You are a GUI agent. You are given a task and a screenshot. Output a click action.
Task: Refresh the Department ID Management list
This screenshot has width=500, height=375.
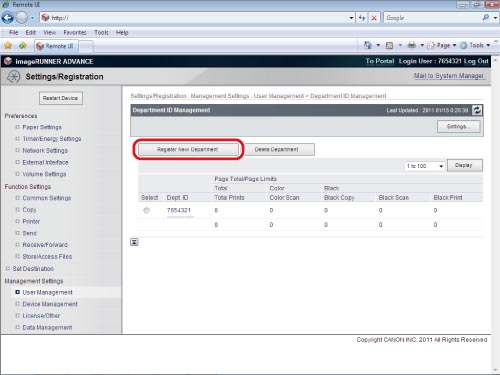click(477, 110)
